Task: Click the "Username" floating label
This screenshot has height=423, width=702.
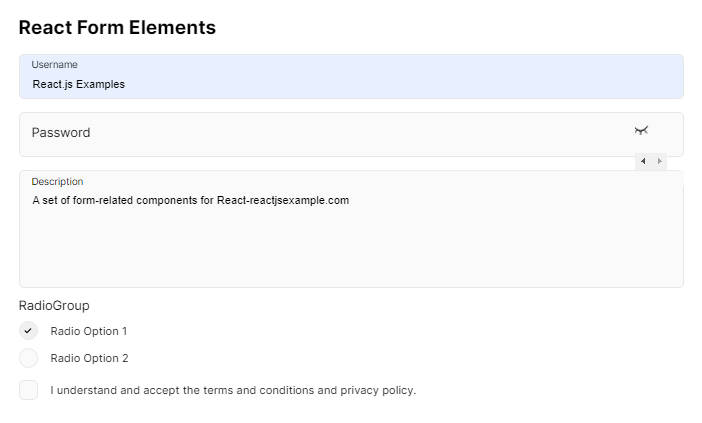Action: point(54,65)
